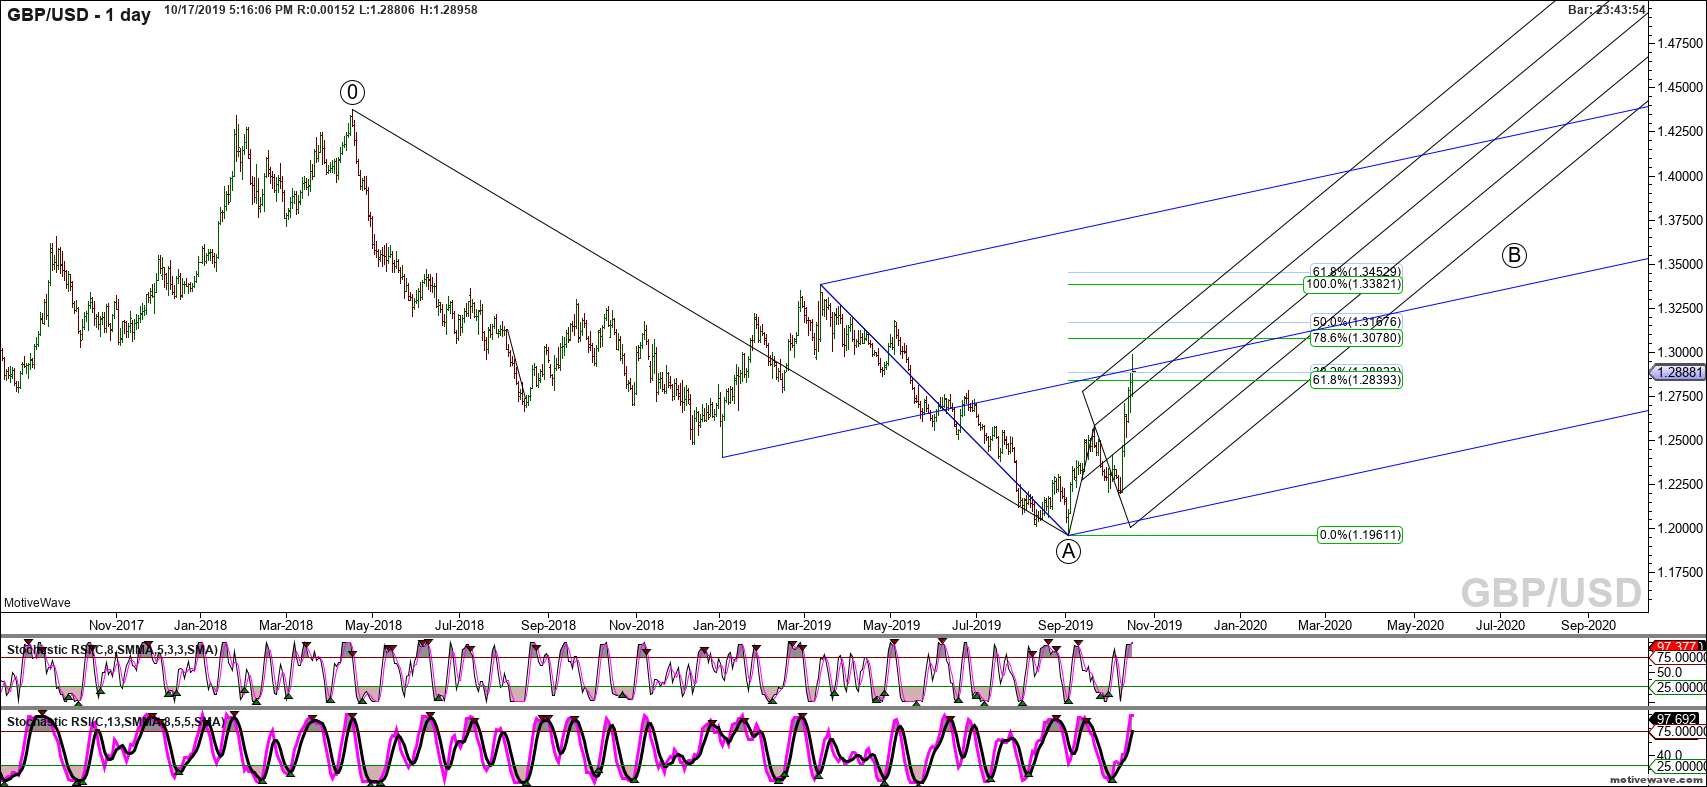This screenshot has width=1707, height=787.
Task: Select the circled 0 wave label
Action: pyautogui.click(x=352, y=93)
